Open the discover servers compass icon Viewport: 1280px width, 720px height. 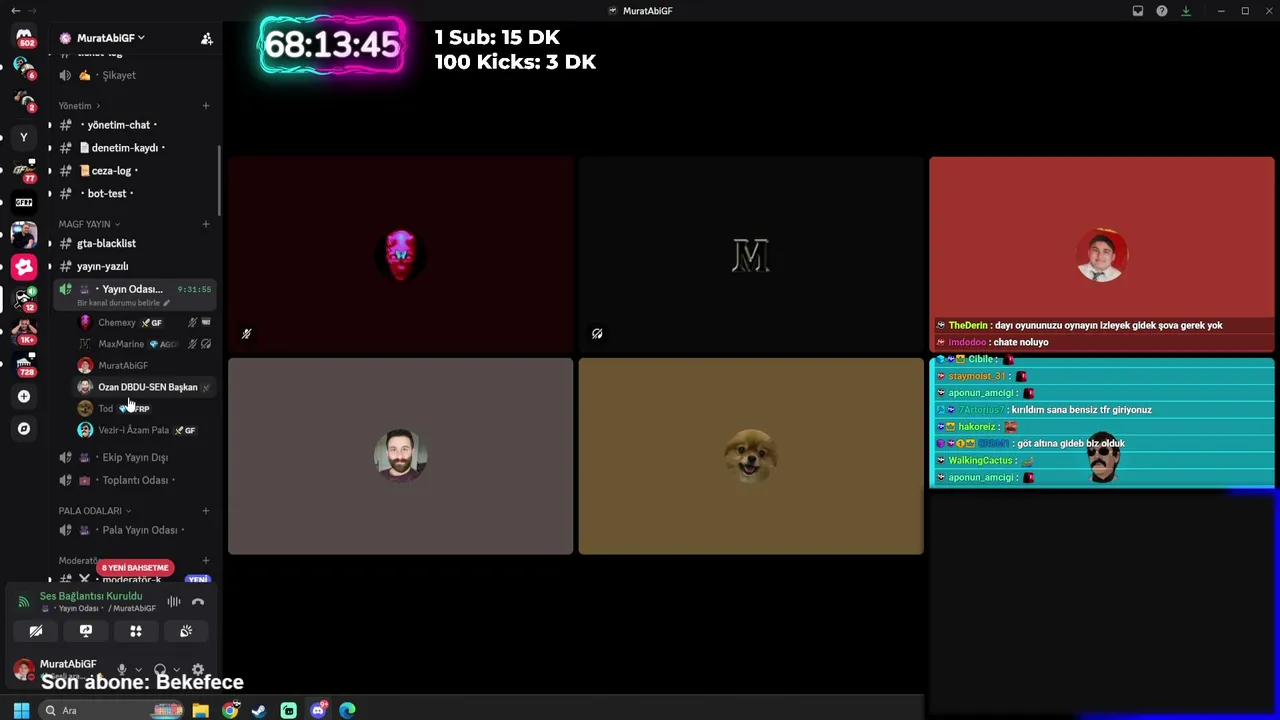coord(24,428)
